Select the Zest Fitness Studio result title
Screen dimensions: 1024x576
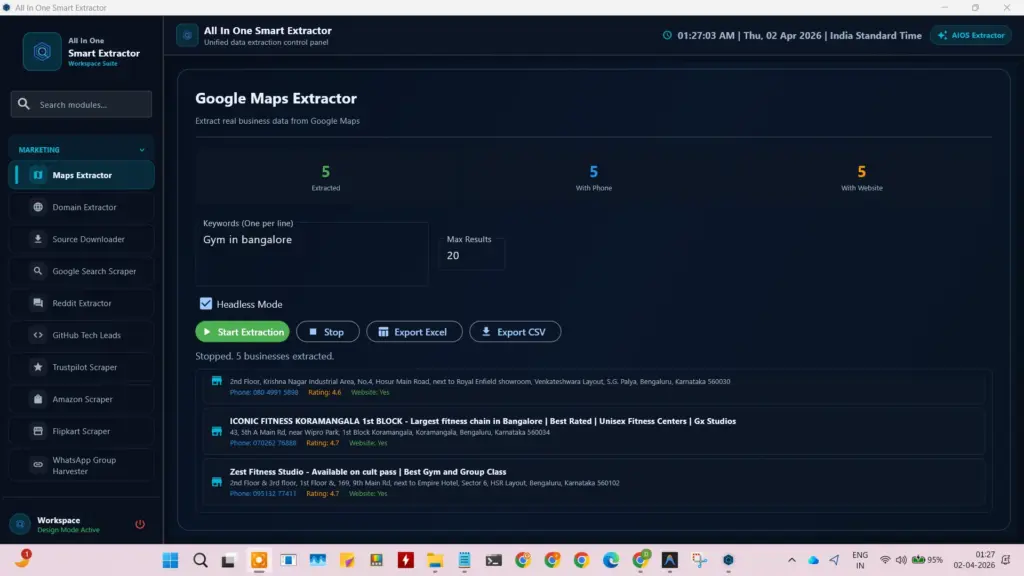point(368,472)
